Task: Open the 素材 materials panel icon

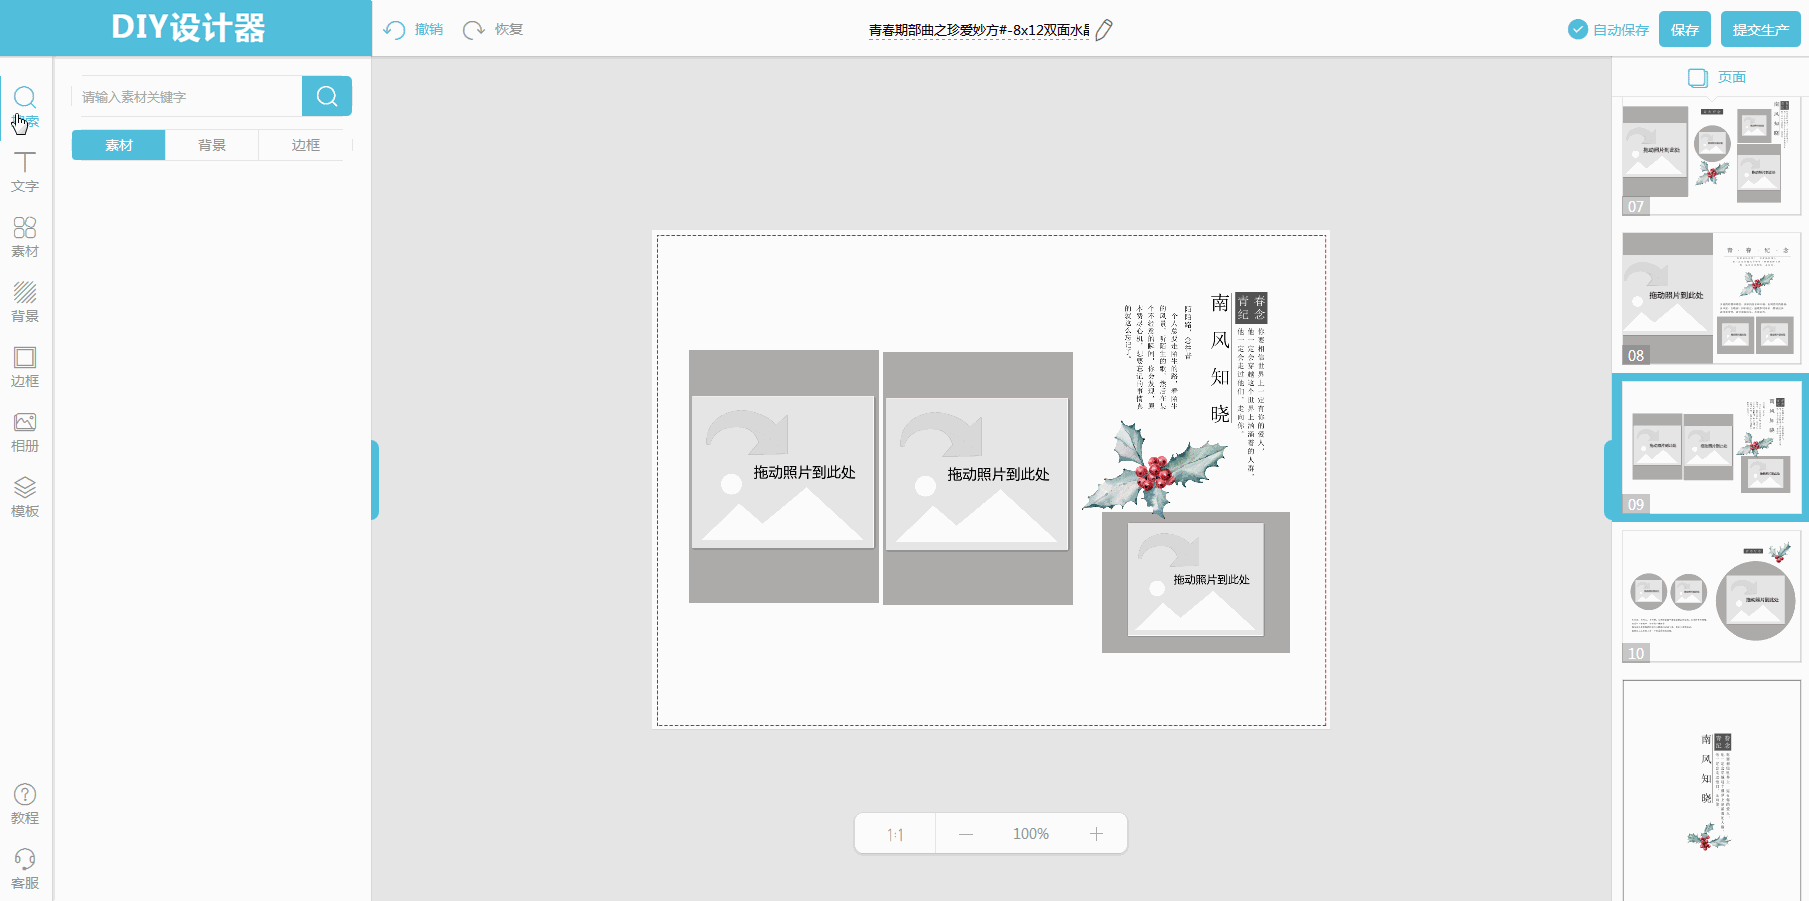Action: coord(25,236)
